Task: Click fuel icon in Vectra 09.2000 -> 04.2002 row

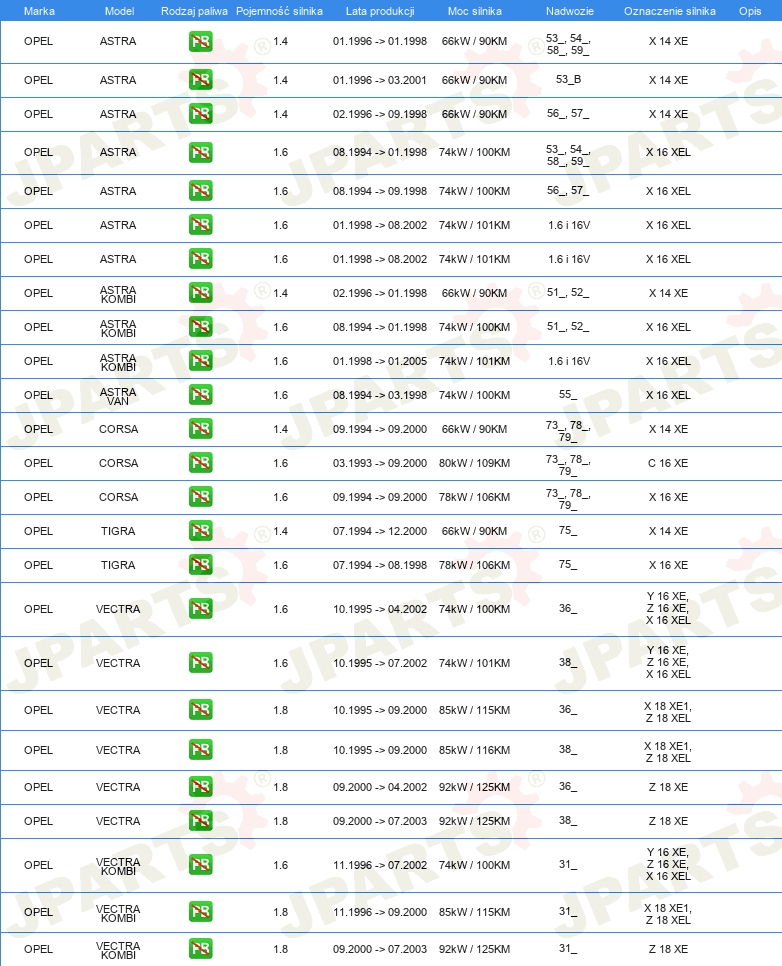Action: tap(201, 787)
